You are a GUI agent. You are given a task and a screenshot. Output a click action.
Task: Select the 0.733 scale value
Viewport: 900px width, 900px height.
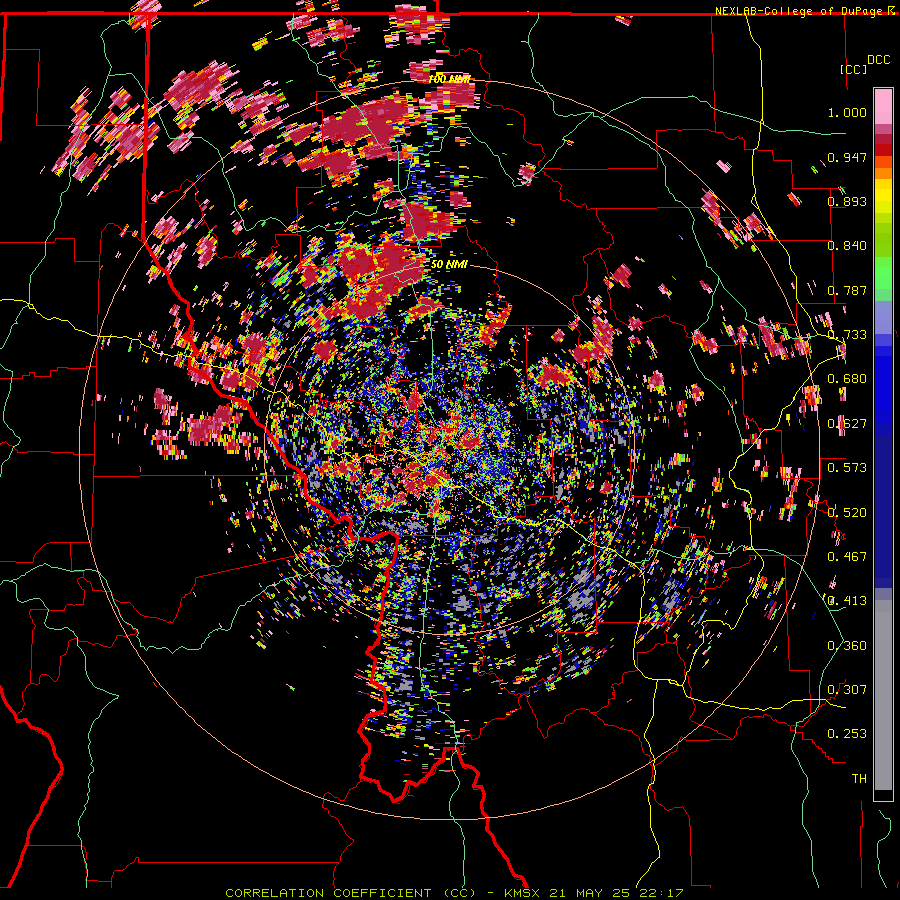(x=847, y=335)
